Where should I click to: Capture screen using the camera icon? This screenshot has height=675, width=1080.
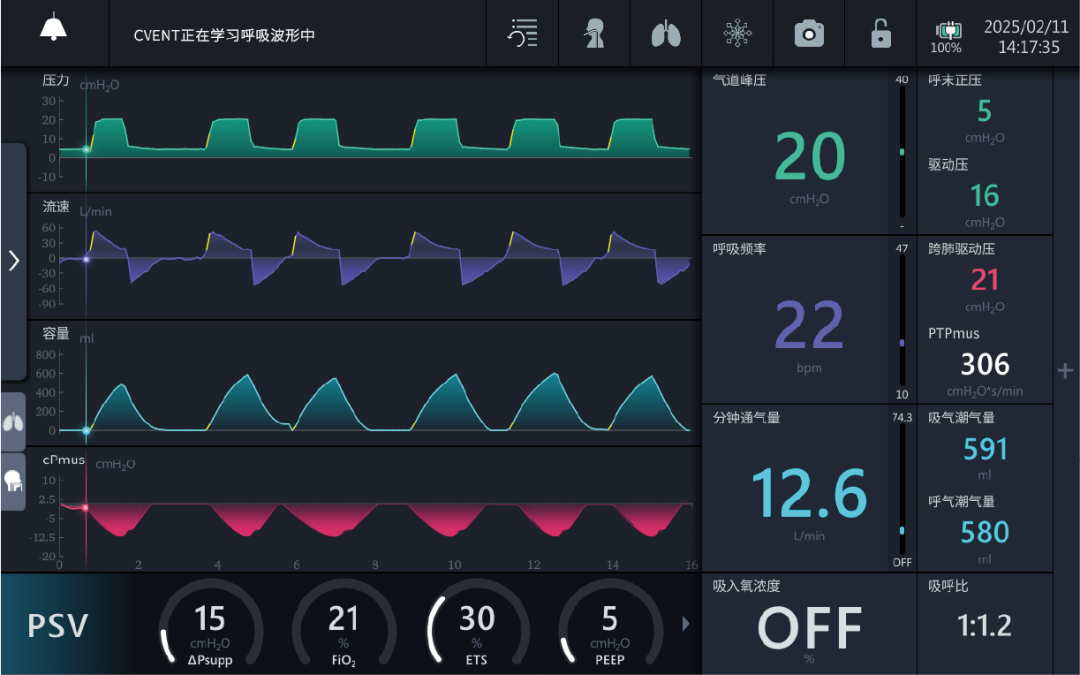pos(808,33)
